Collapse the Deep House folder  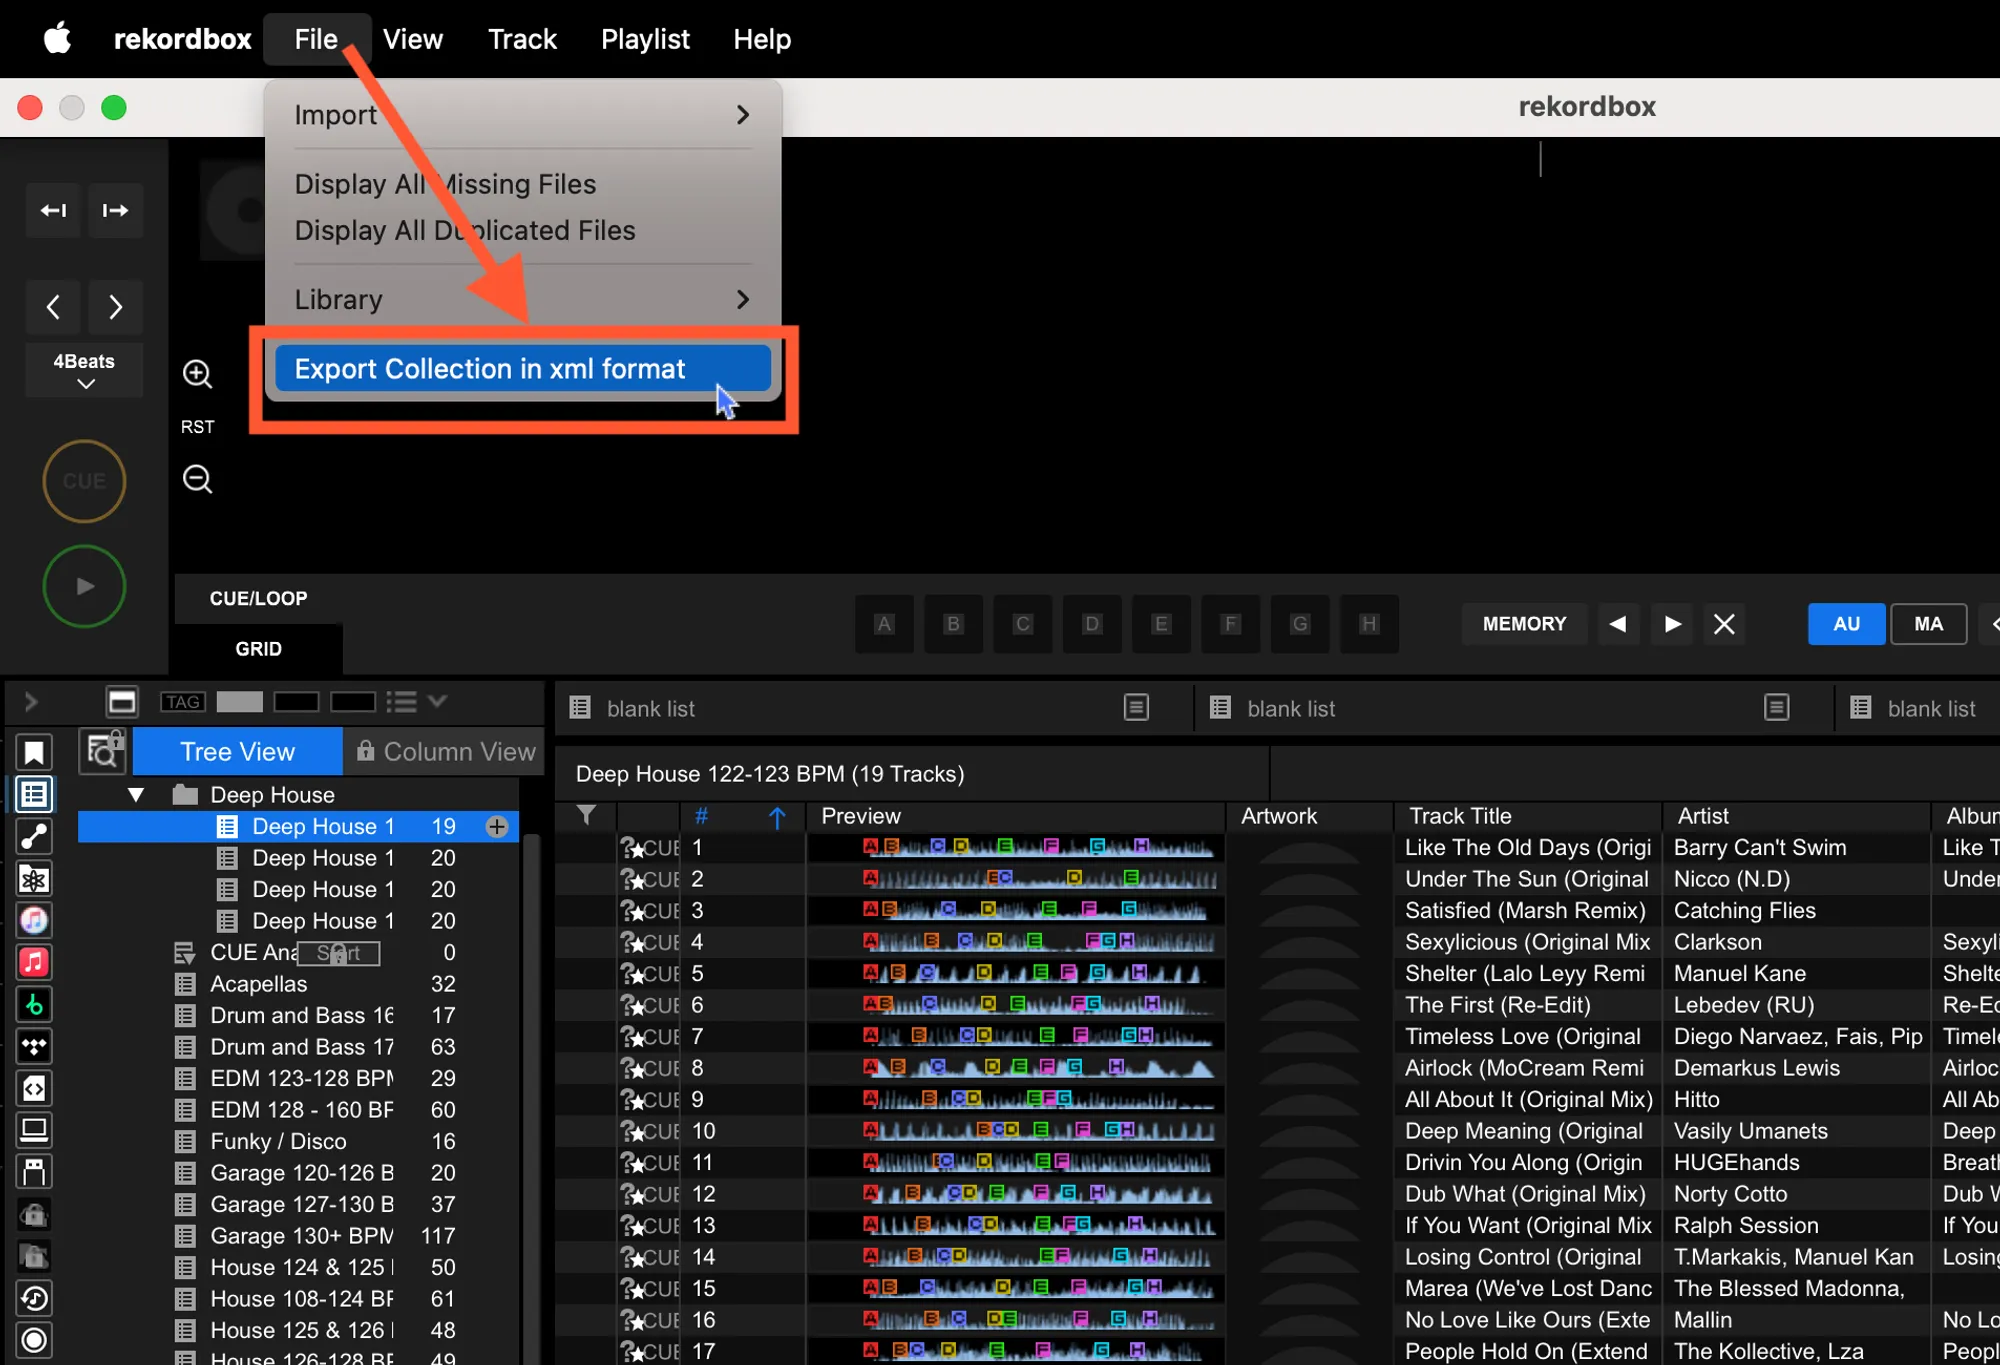[136, 795]
